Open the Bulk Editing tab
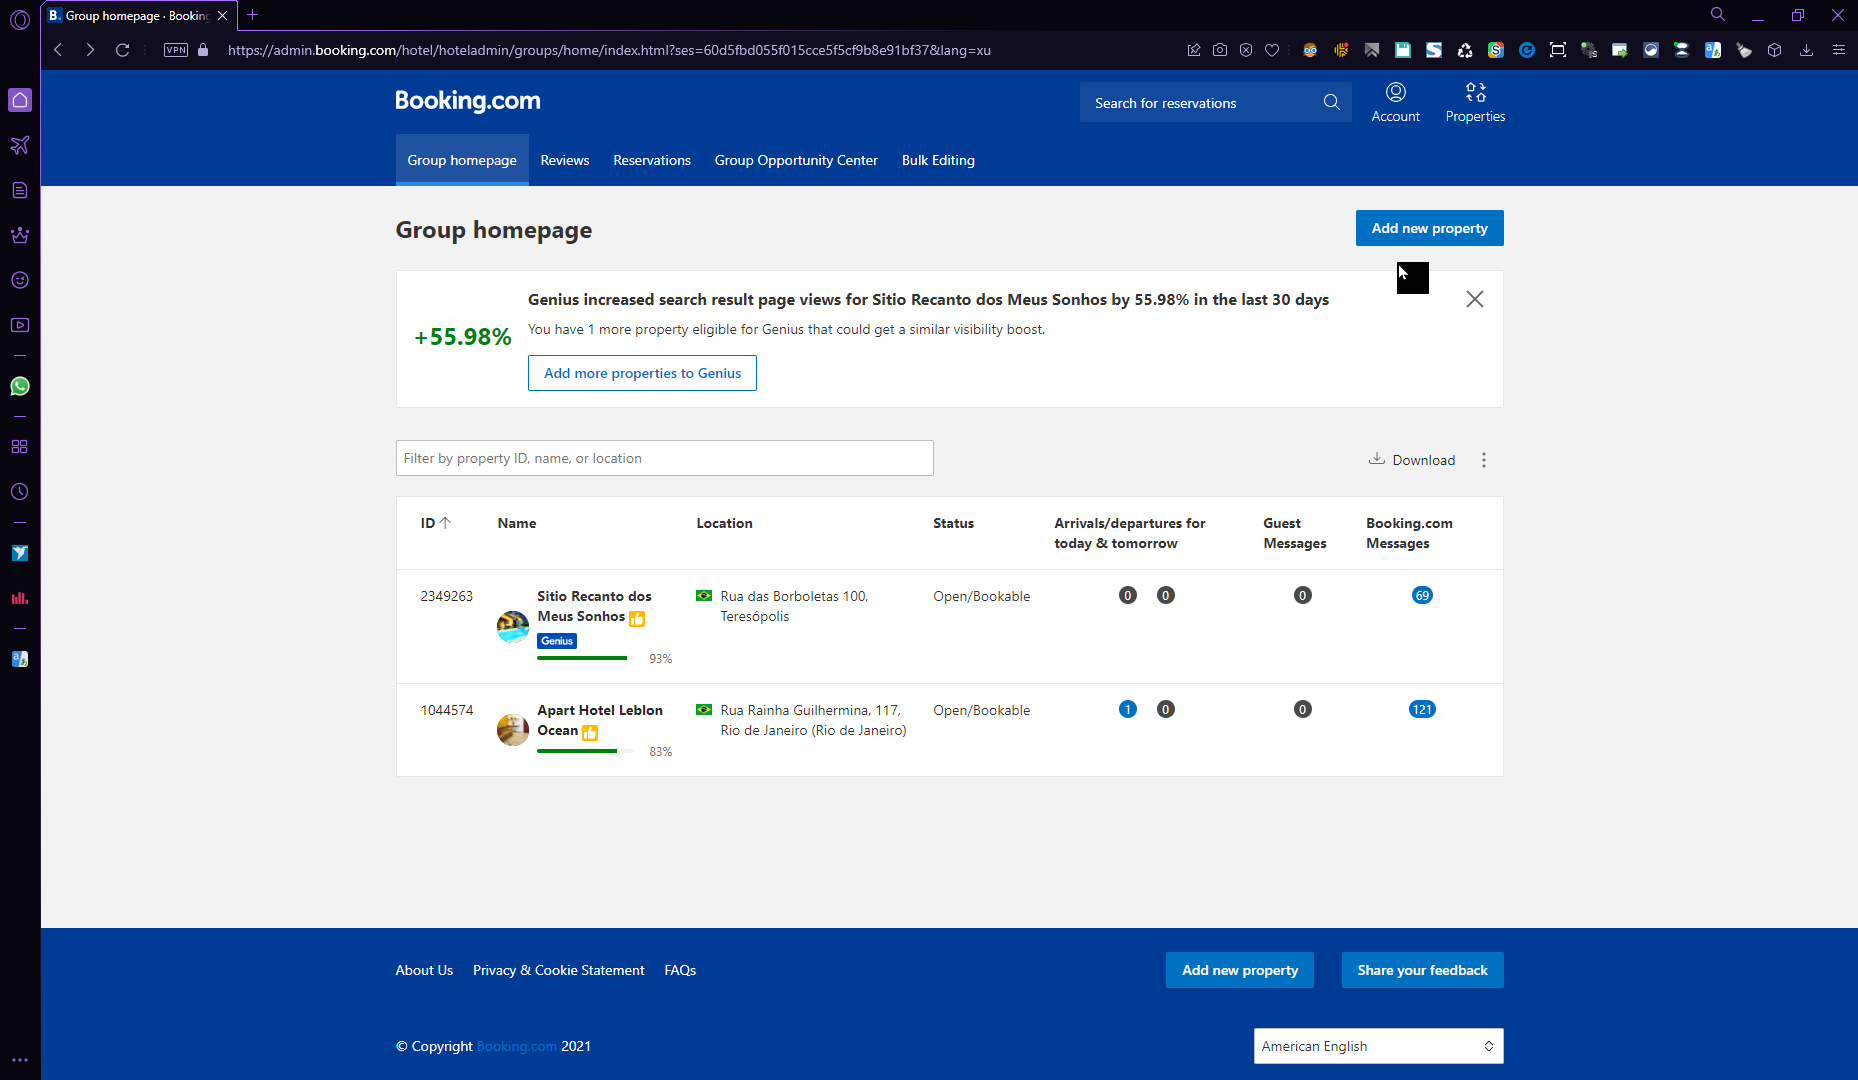Image resolution: width=1858 pixels, height=1080 pixels. pos(937,160)
